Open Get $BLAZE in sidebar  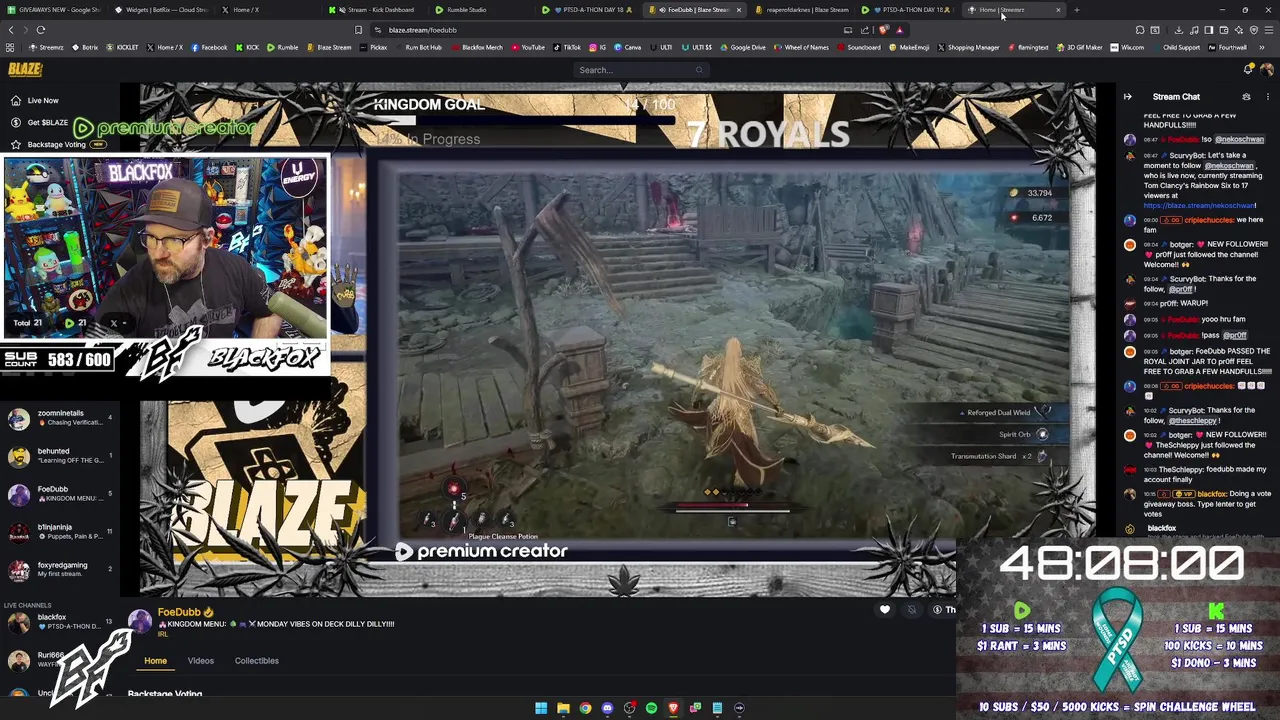coord(39,122)
